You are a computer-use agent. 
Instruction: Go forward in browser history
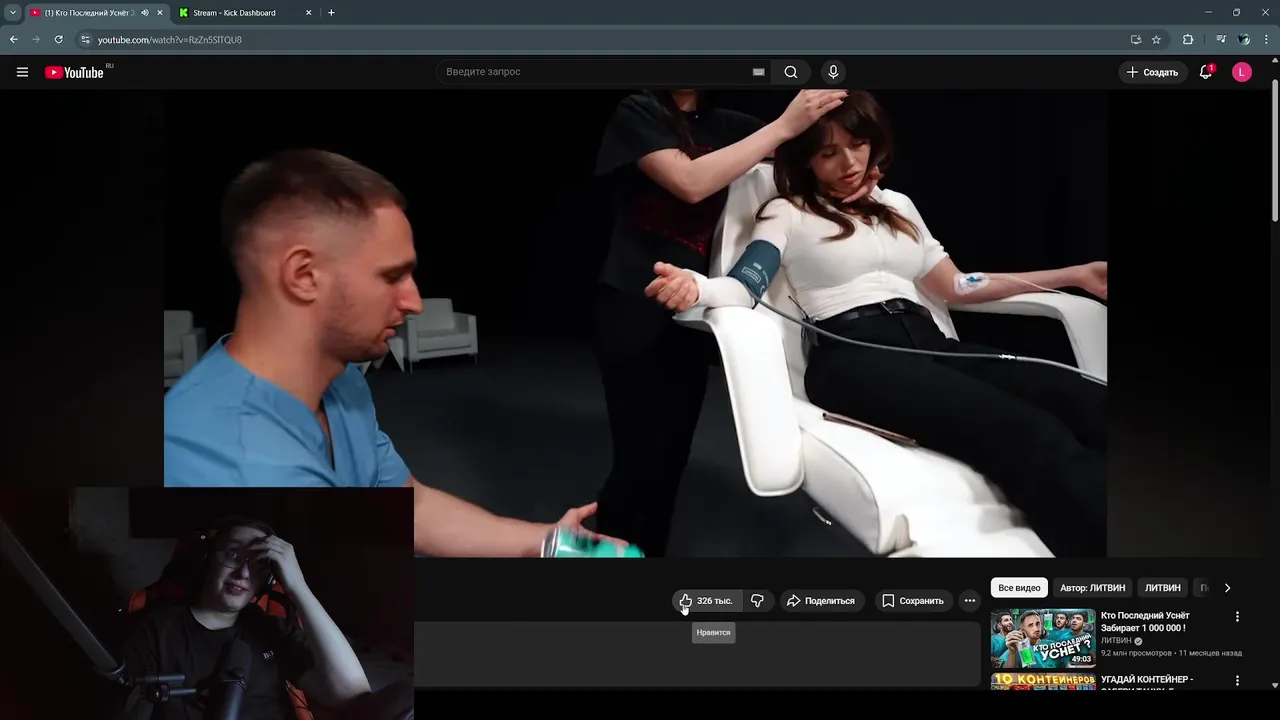[36, 39]
